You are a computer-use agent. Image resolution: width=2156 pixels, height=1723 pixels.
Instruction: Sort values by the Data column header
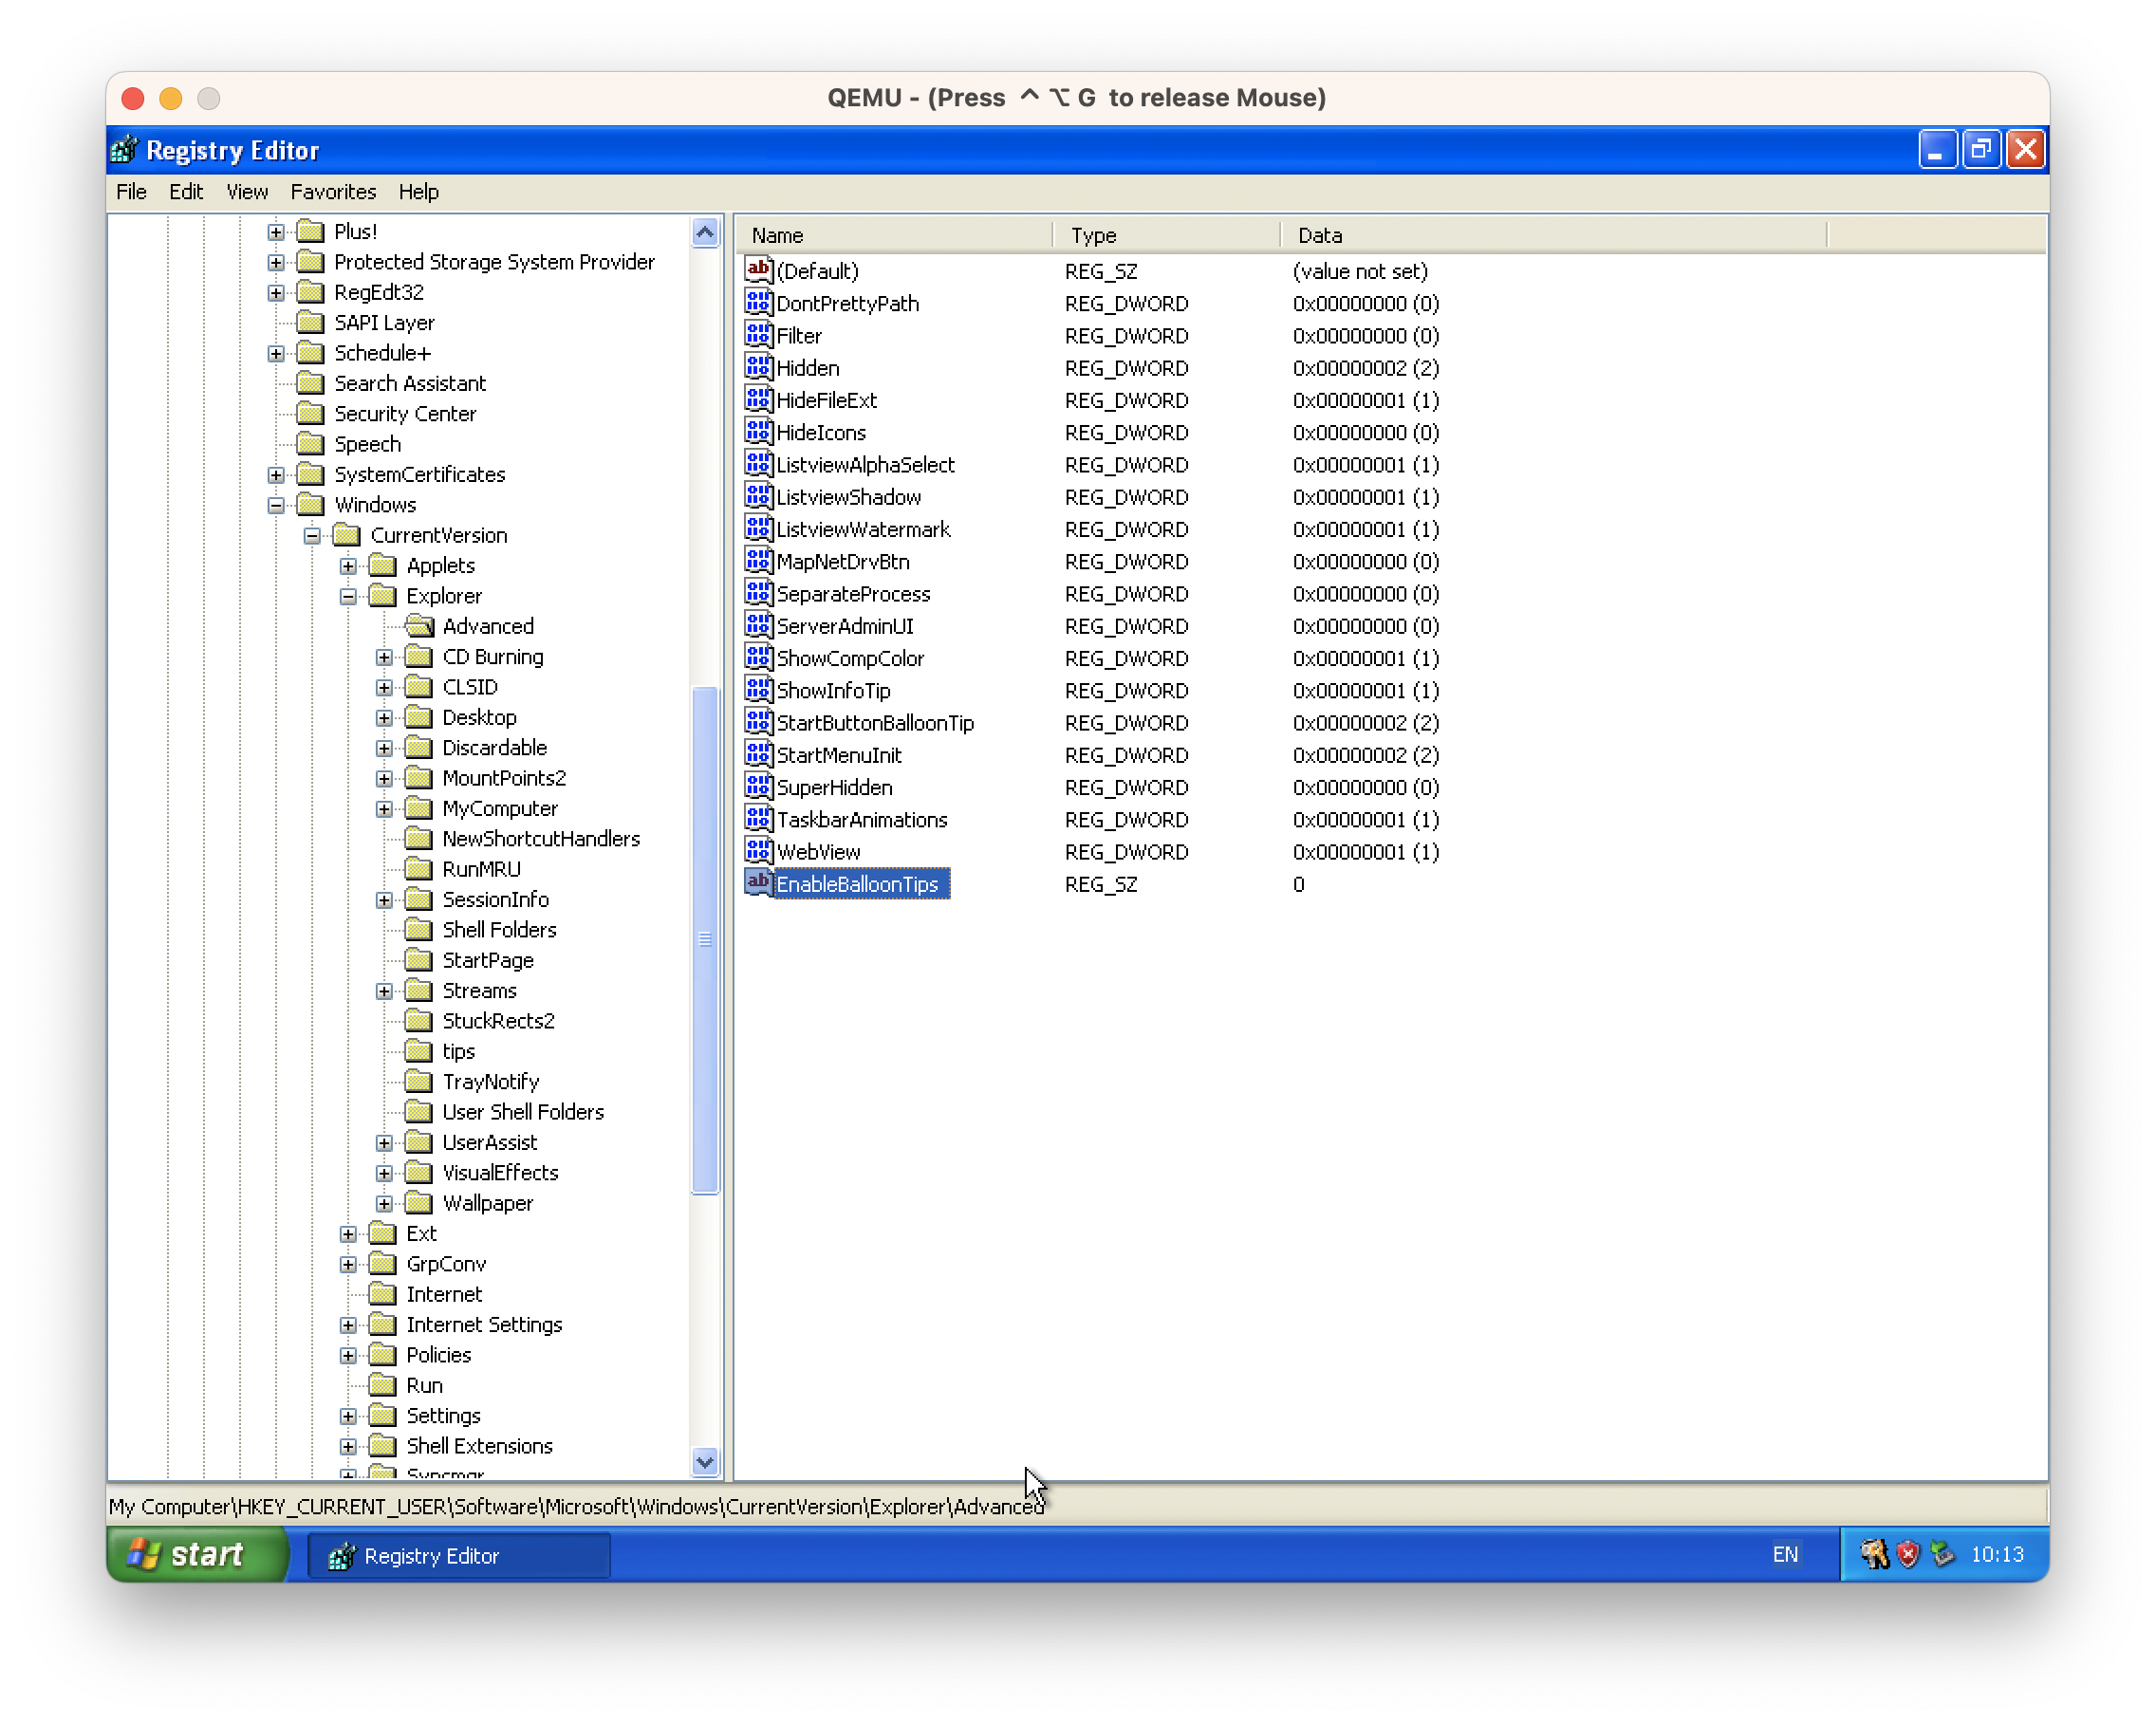pos(1553,235)
